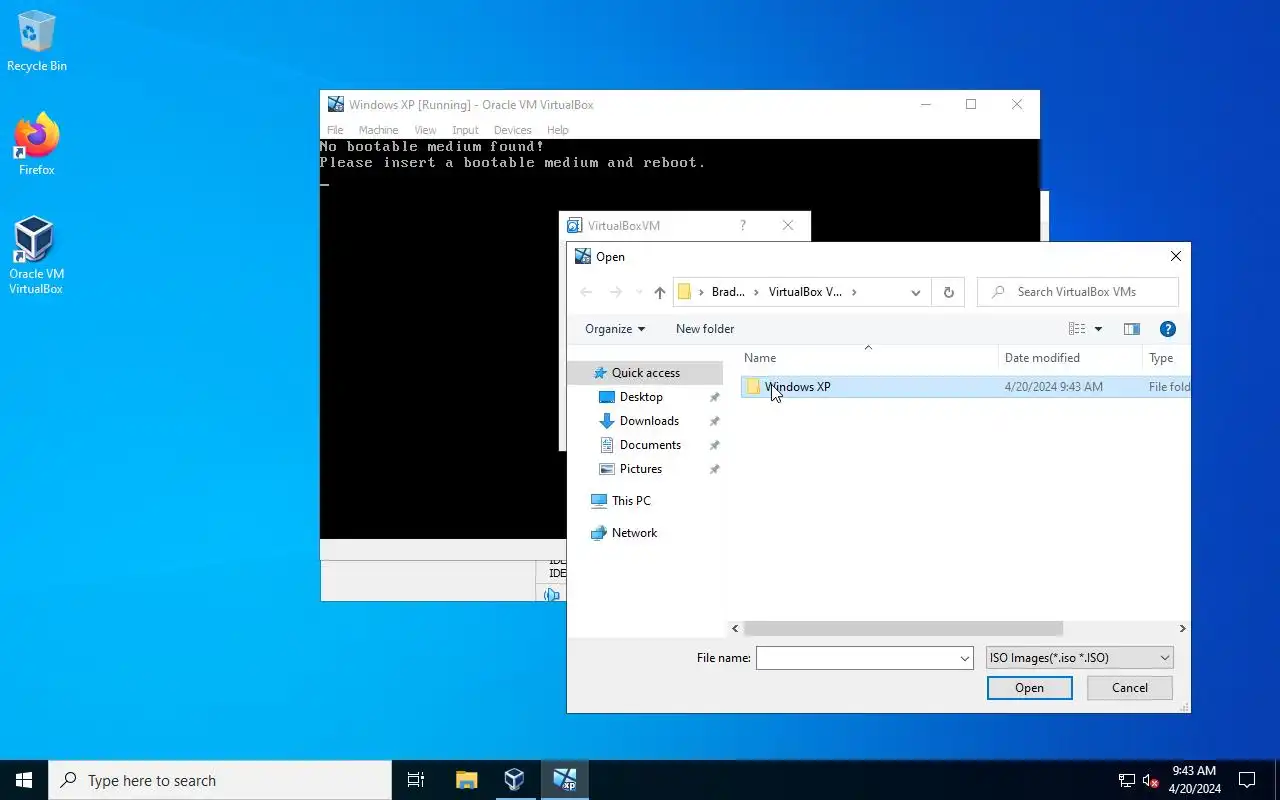Expand the recent locations dropdown arrow
The width and height of the screenshot is (1280, 800).
[x=639, y=293]
